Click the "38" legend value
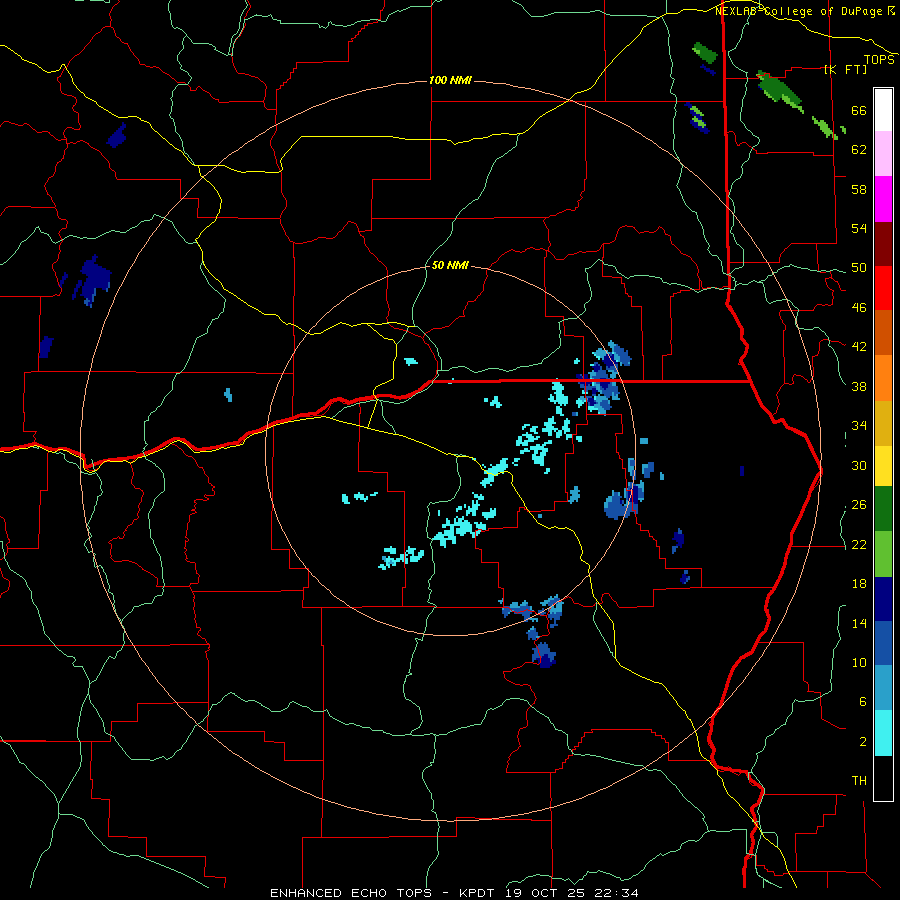The width and height of the screenshot is (900, 900). [x=859, y=386]
